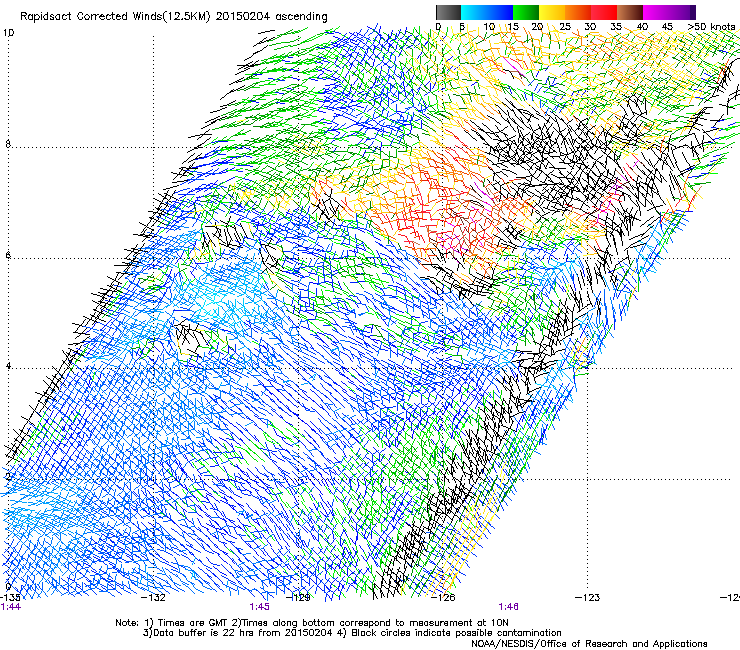Click the latitude label '2' on left axis
This screenshot has width=740, height=650.
coord(8,476)
